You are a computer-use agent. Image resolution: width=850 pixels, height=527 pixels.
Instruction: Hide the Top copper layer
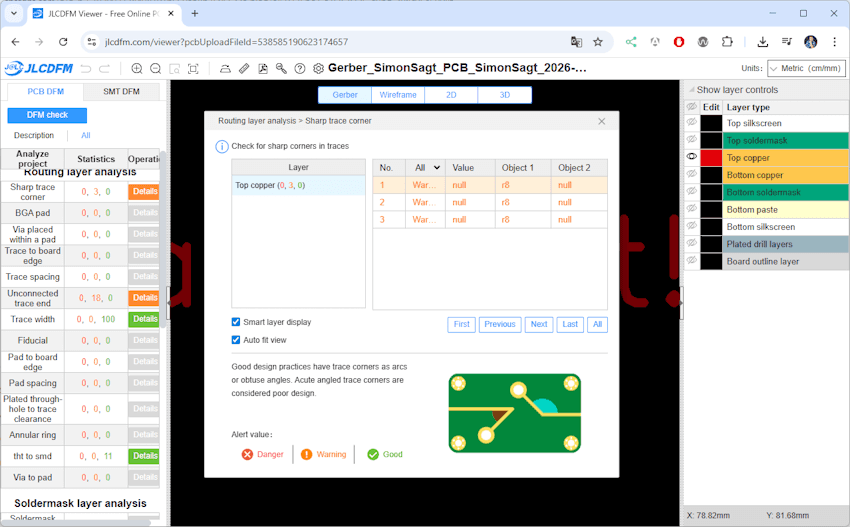pos(692,157)
